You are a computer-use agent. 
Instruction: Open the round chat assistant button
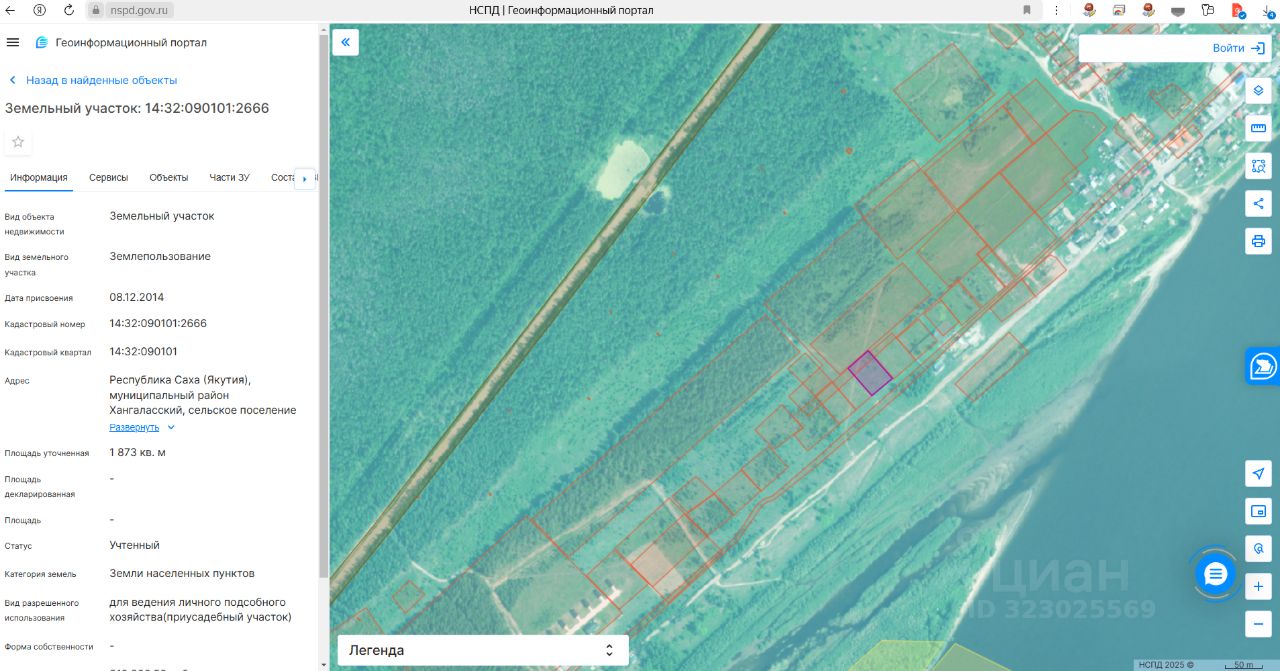(1216, 574)
